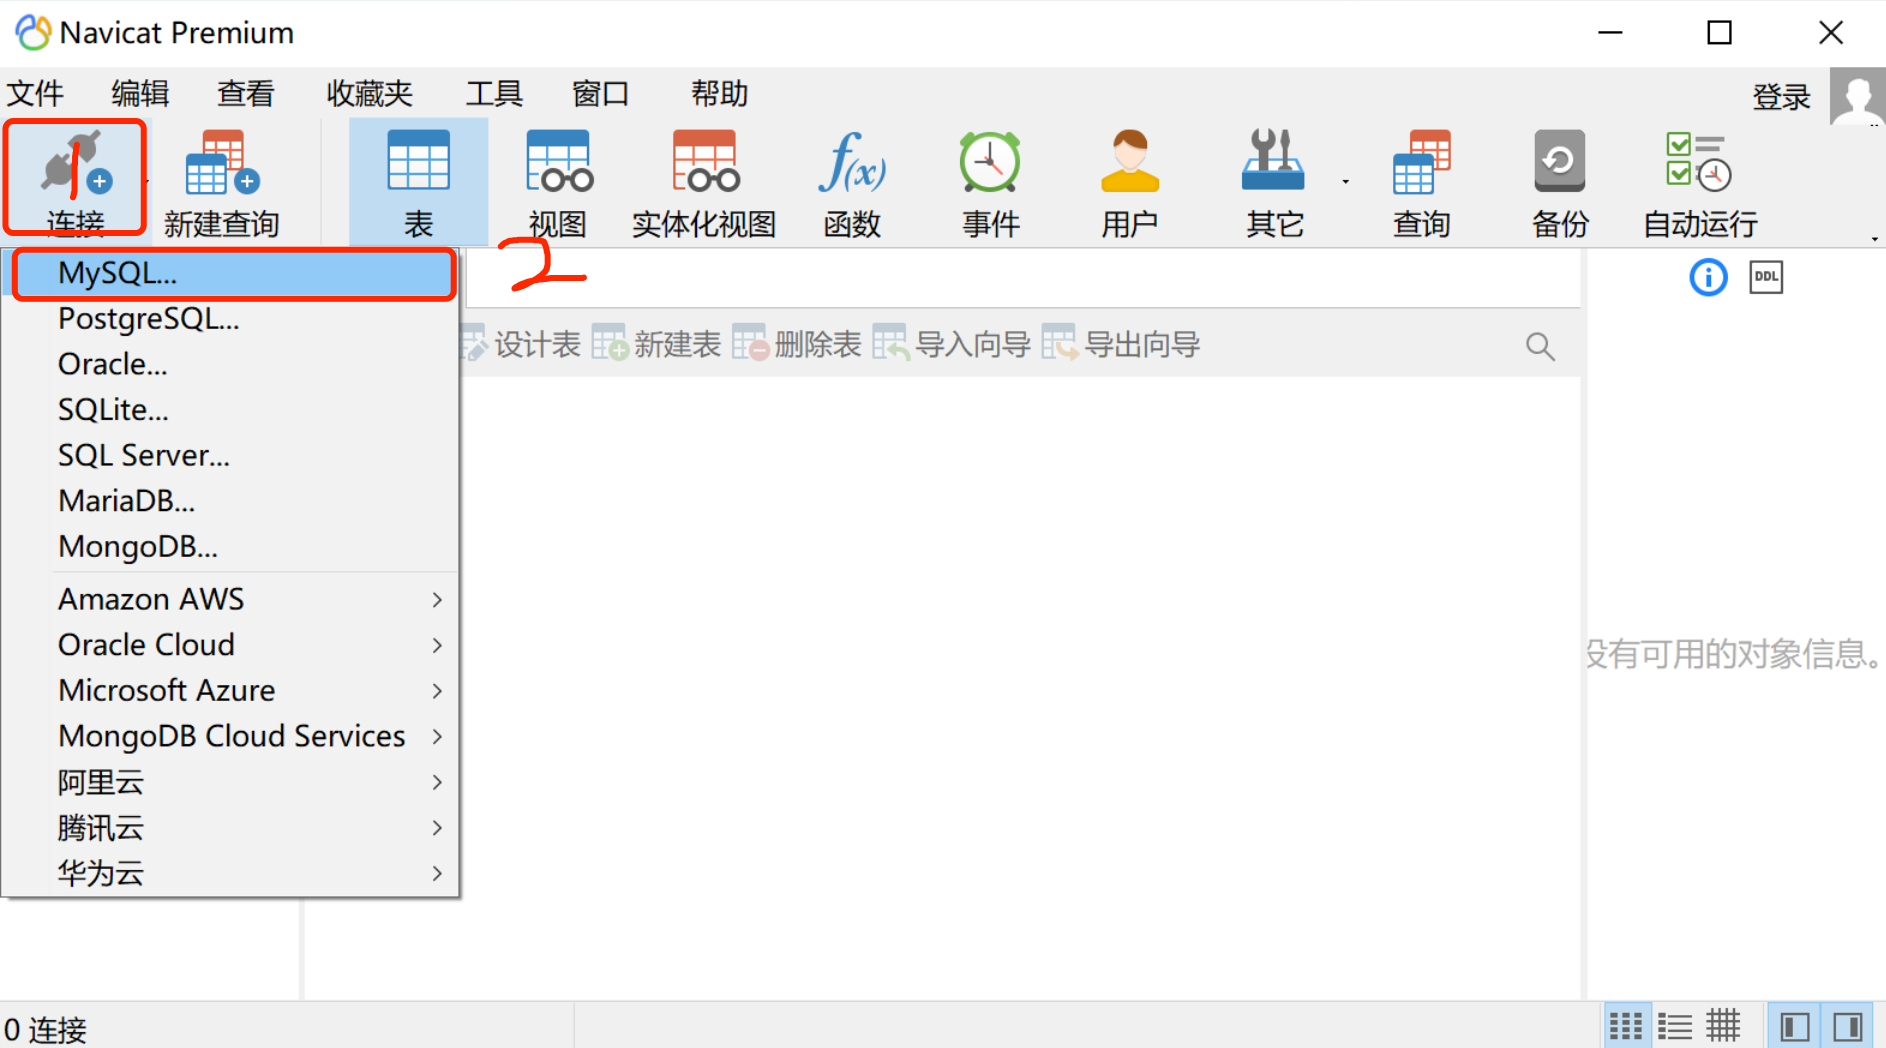Maximize the Navicat Premium window
Image resolution: width=1886 pixels, height=1048 pixels.
click(1719, 33)
